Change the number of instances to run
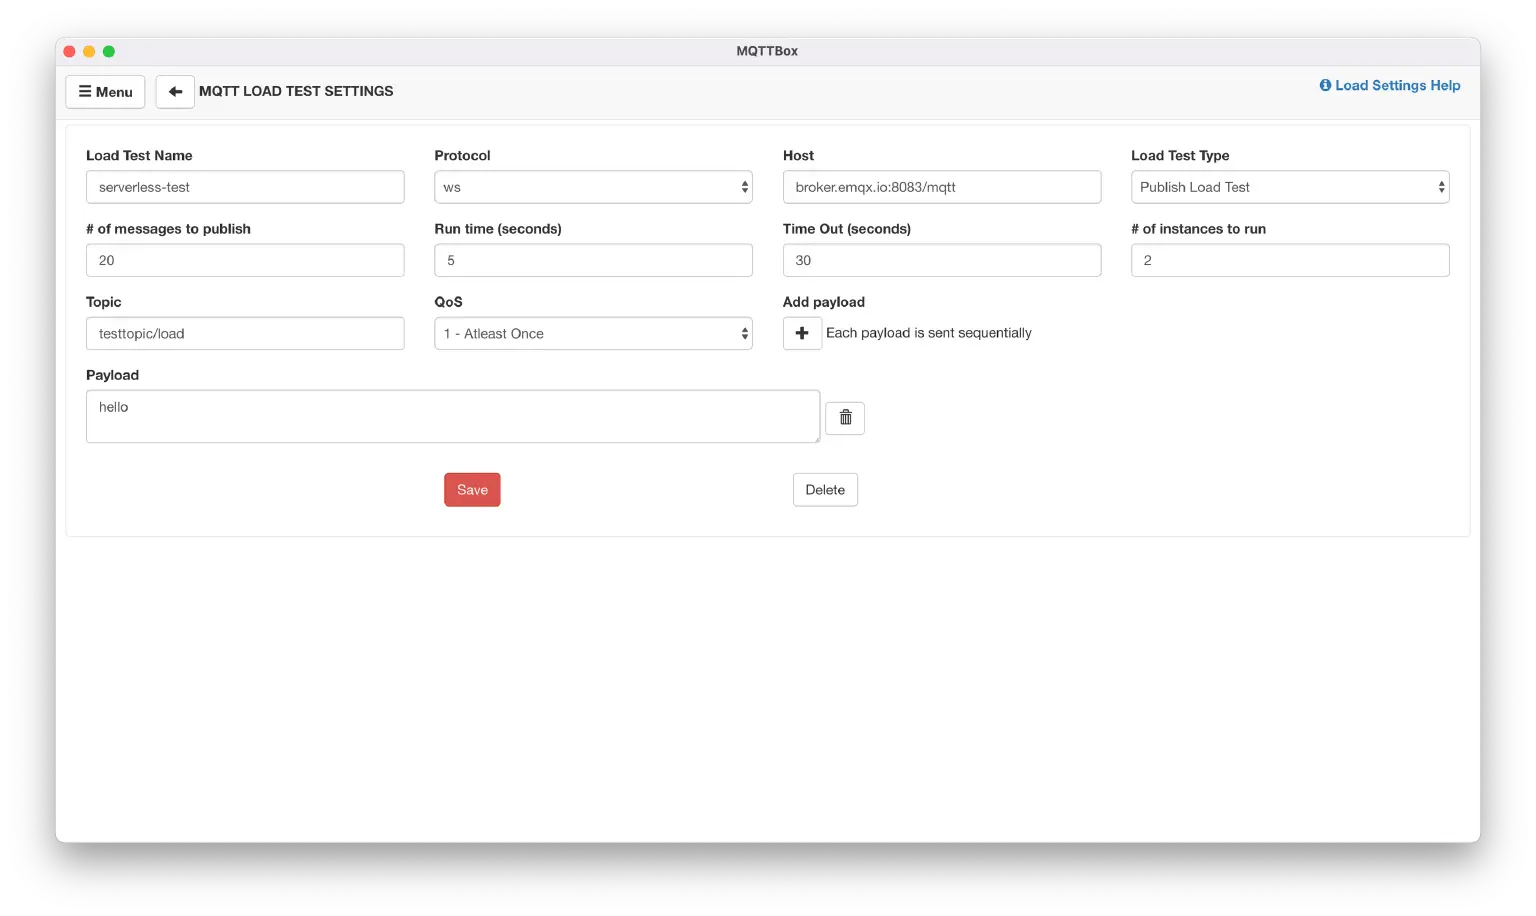This screenshot has width=1536, height=916. coord(1289,260)
